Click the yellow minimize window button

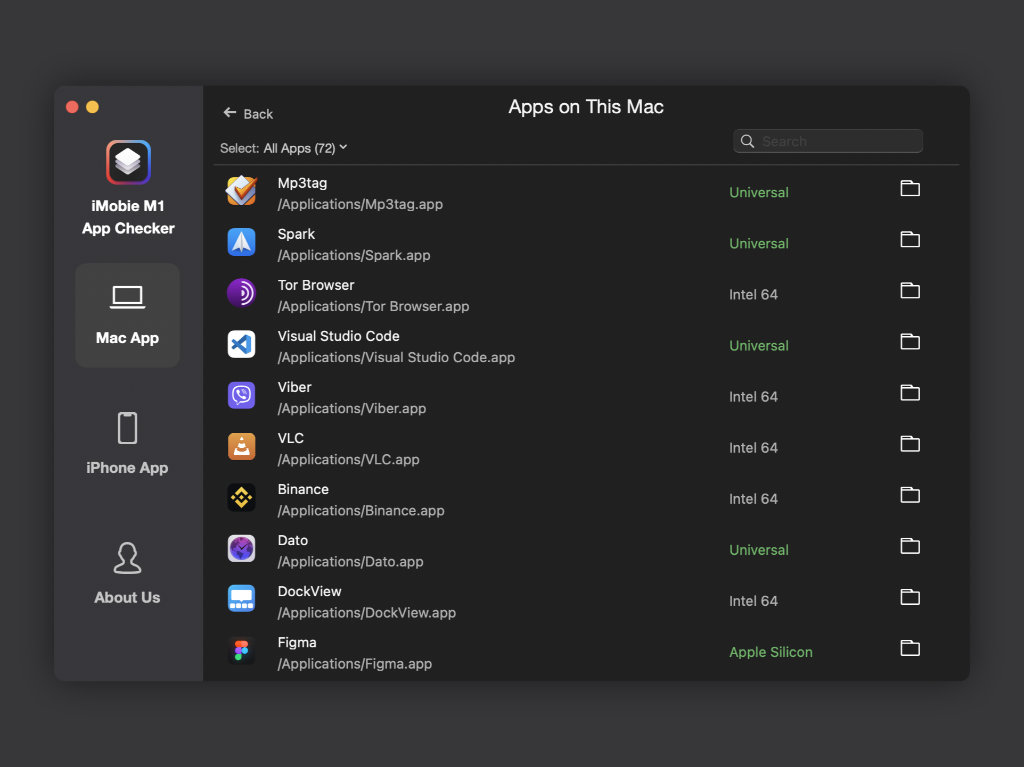point(93,107)
